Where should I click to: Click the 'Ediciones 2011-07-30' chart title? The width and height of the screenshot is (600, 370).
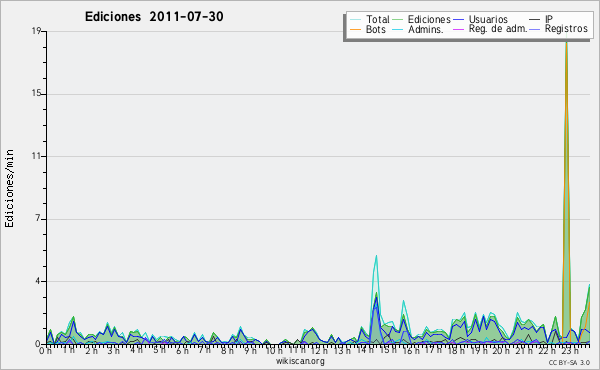(x=154, y=17)
